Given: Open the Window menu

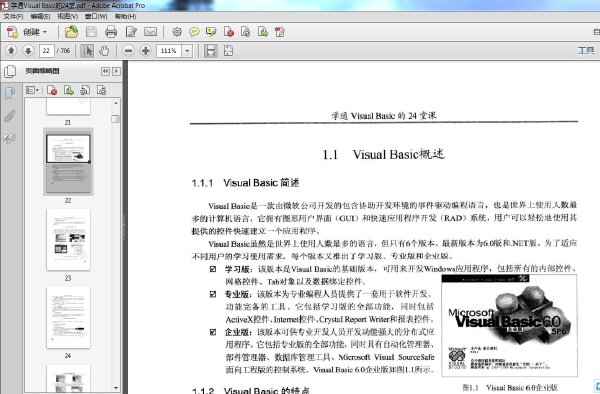Looking at the screenshot, I should click(96, 16).
